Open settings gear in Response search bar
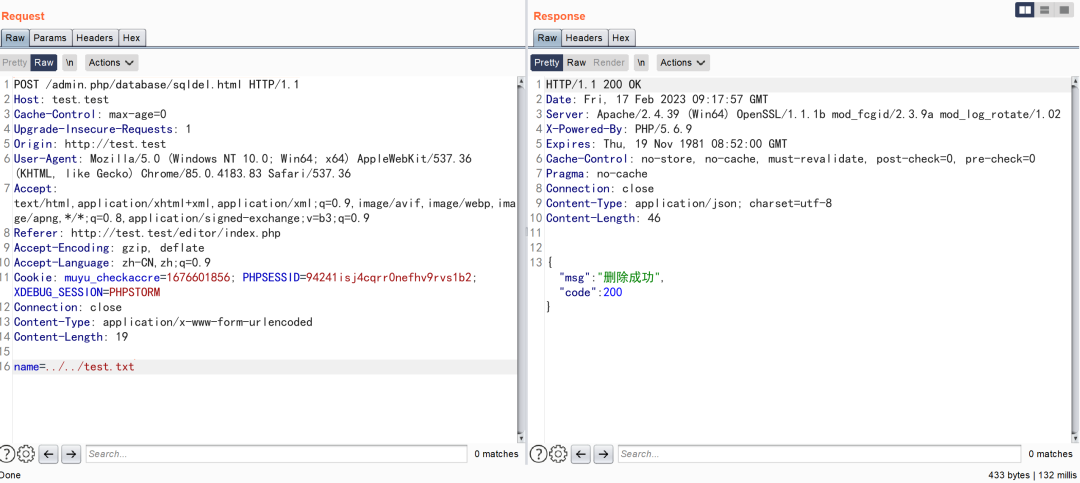Viewport: 1080px width, 483px height. tap(558, 453)
